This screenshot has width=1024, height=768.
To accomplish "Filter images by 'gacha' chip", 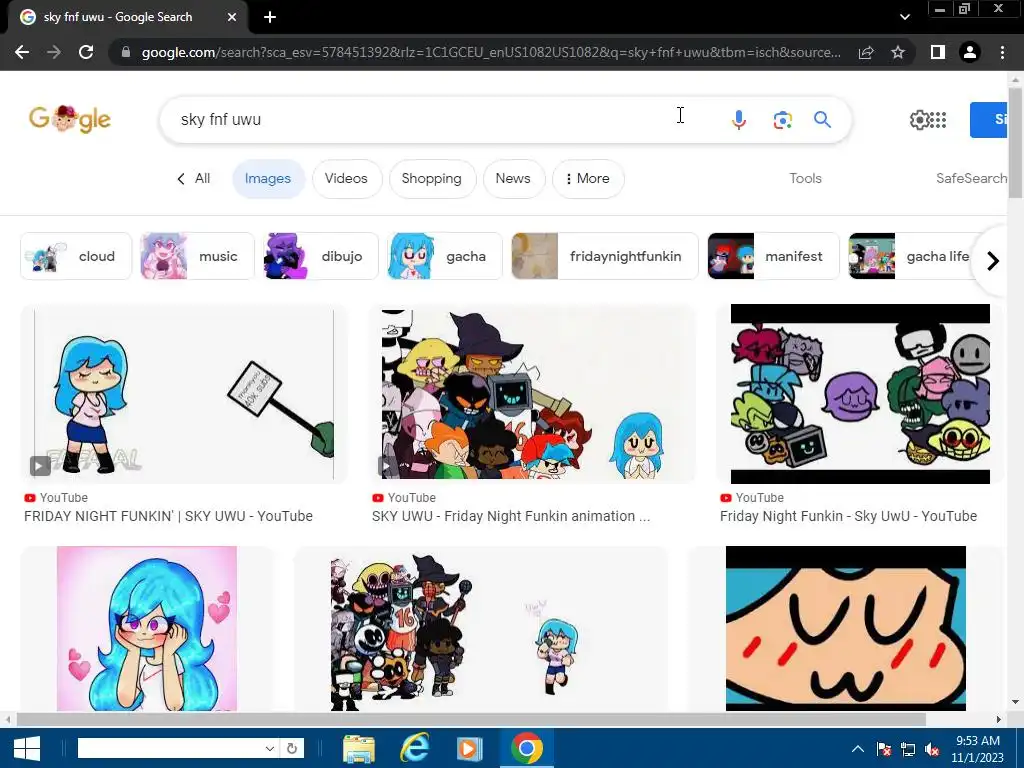I will click(445, 256).
